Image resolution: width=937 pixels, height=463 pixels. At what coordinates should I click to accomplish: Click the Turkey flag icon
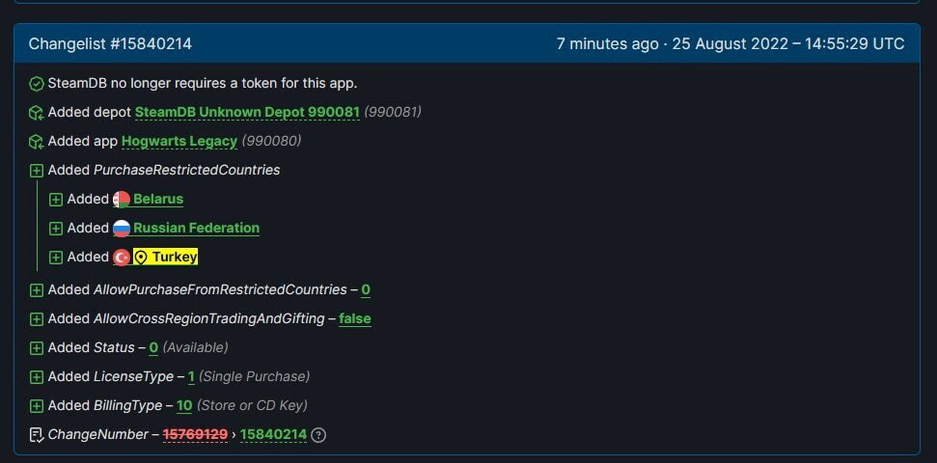tap(121, 257)
